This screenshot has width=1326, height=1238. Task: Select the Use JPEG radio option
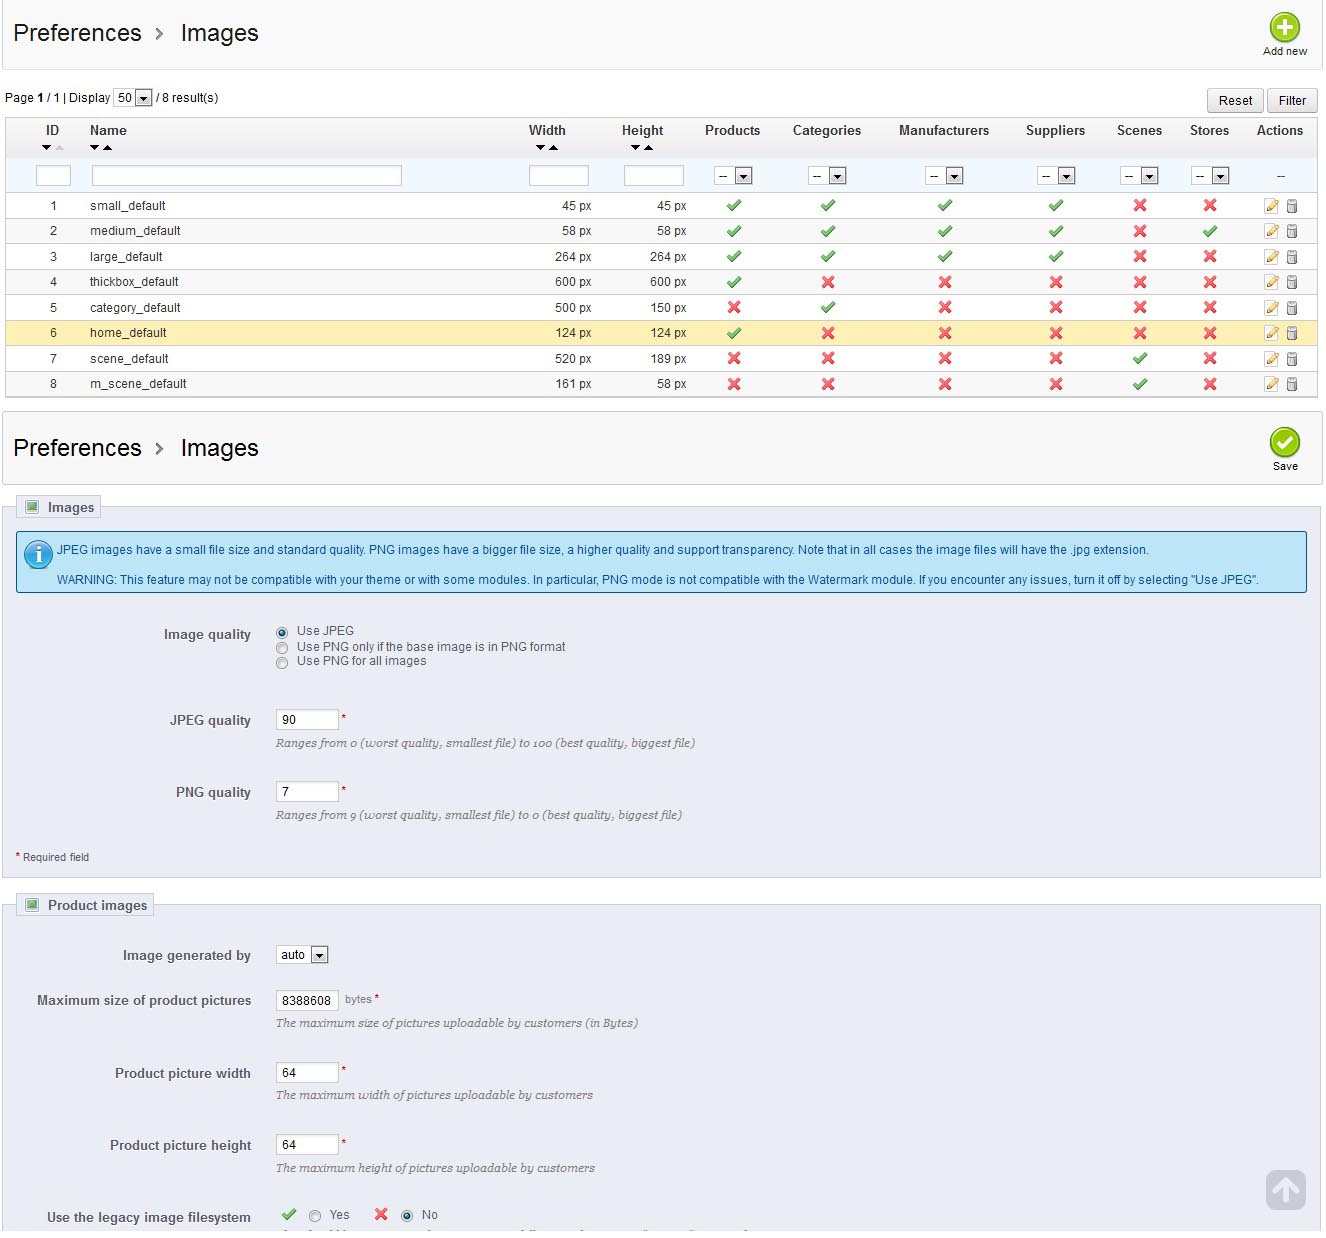282,632
